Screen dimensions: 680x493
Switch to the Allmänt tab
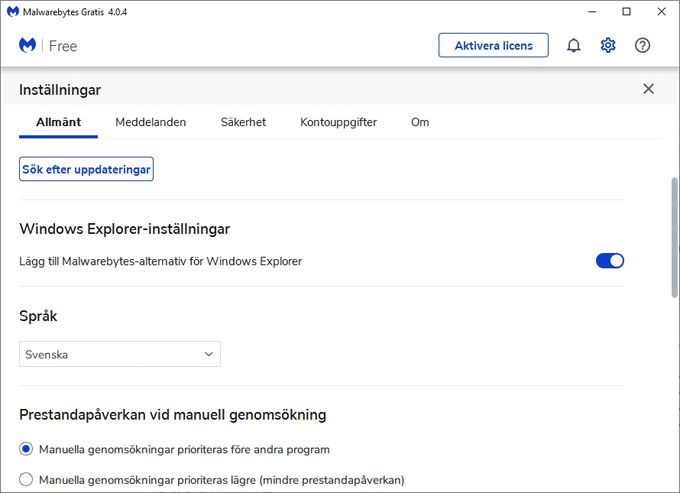[x=59, y=122]
